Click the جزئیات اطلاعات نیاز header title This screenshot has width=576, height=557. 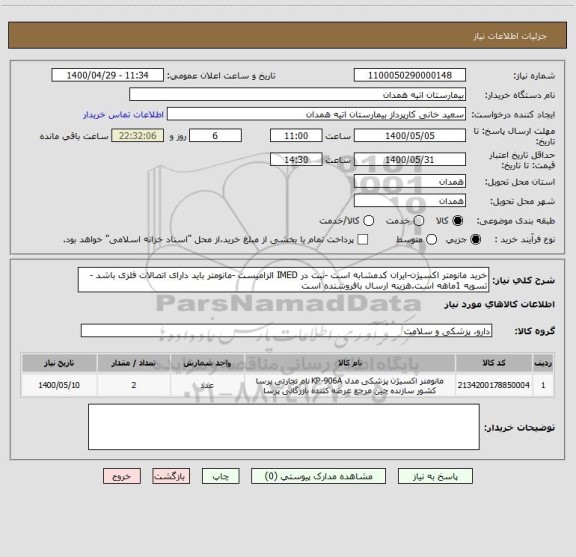coord(510,36)
